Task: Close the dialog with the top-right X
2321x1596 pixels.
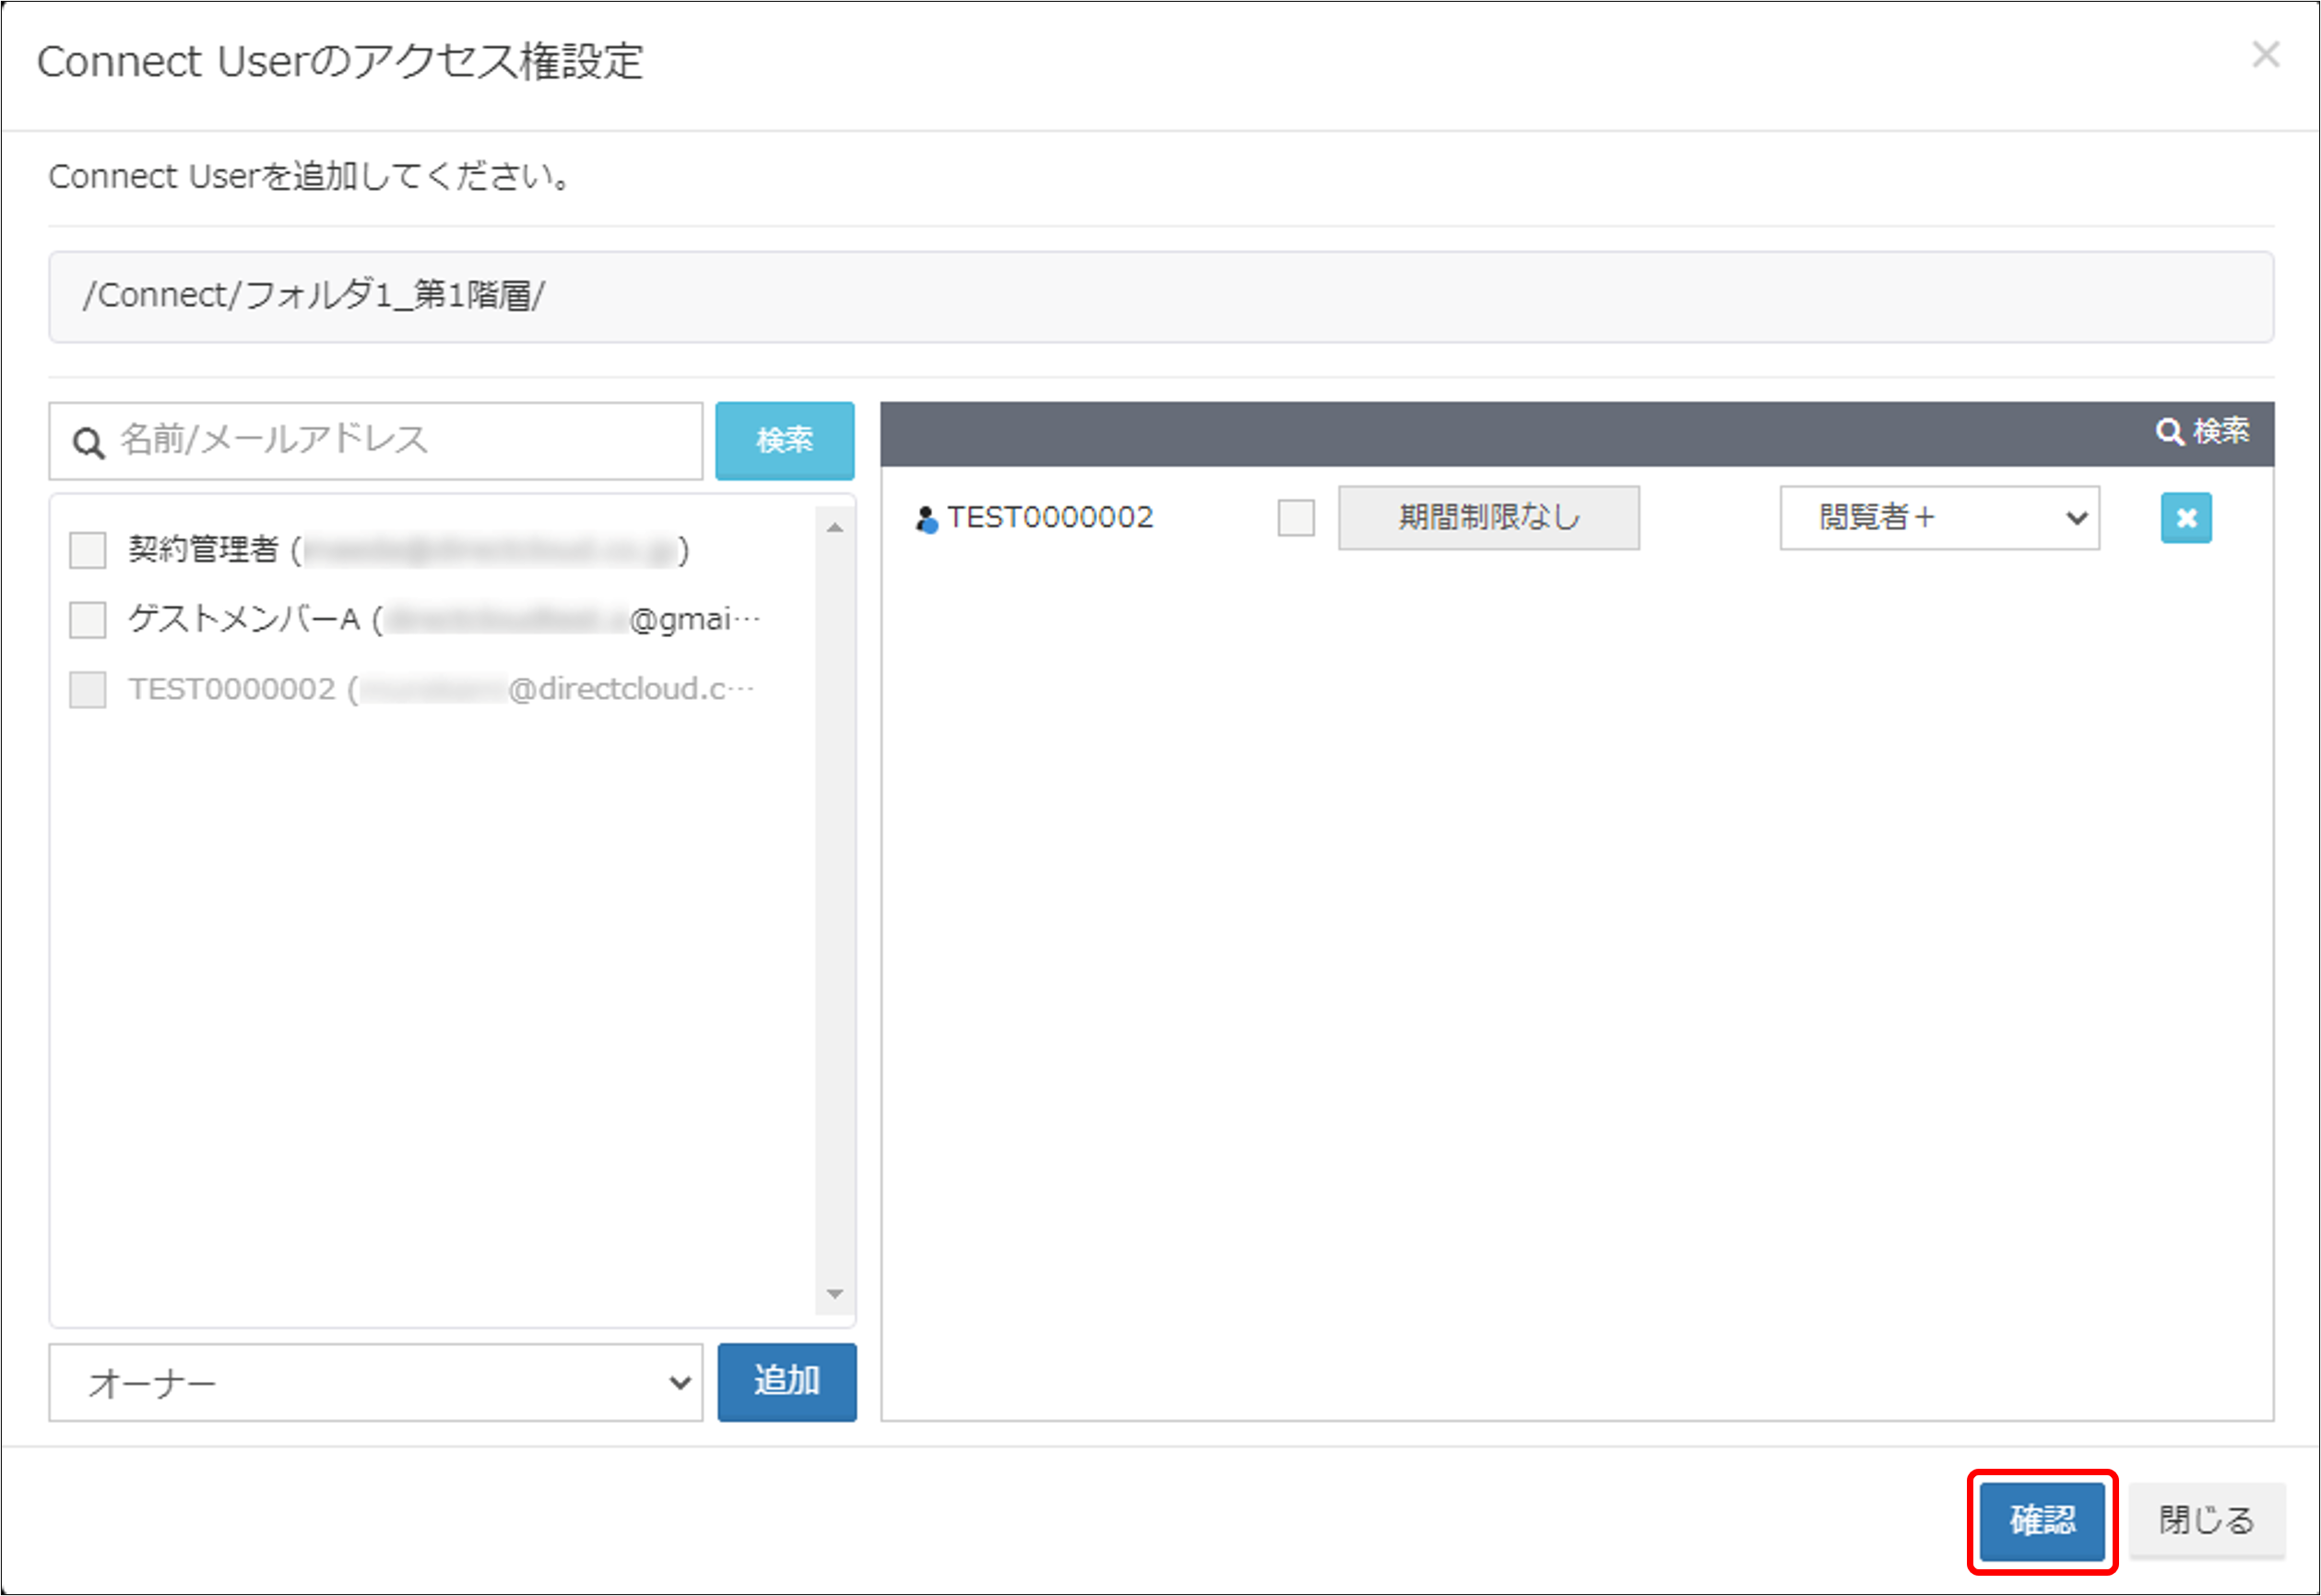Action: pyautogui.click(x=2265, y=55)
